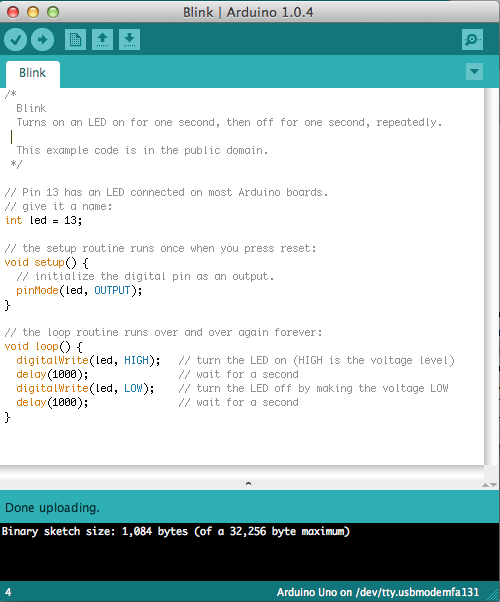This screenshot has height=602, width=500.
Task: Click the comment '// give it a name:'
Action: tap(58, 207)
